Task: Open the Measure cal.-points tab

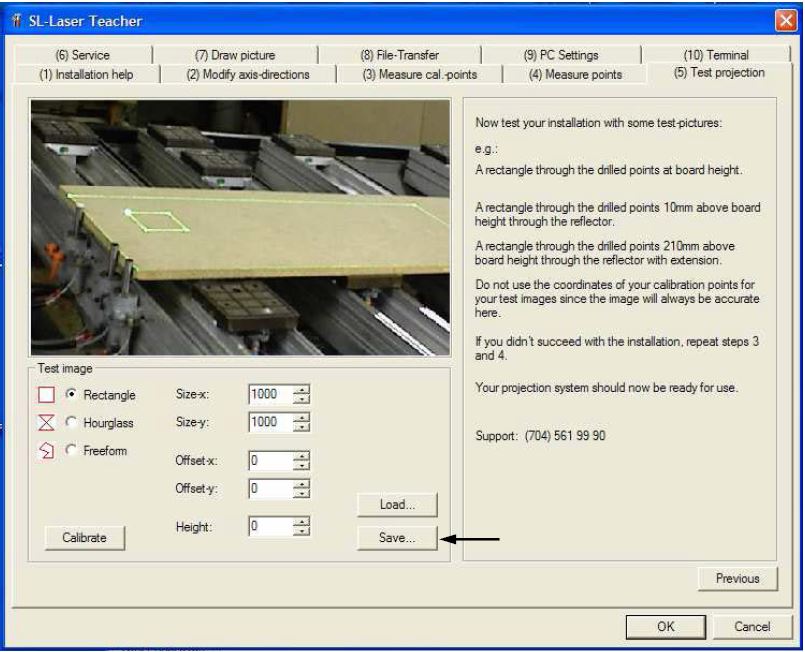Action: tap(419, 74)
